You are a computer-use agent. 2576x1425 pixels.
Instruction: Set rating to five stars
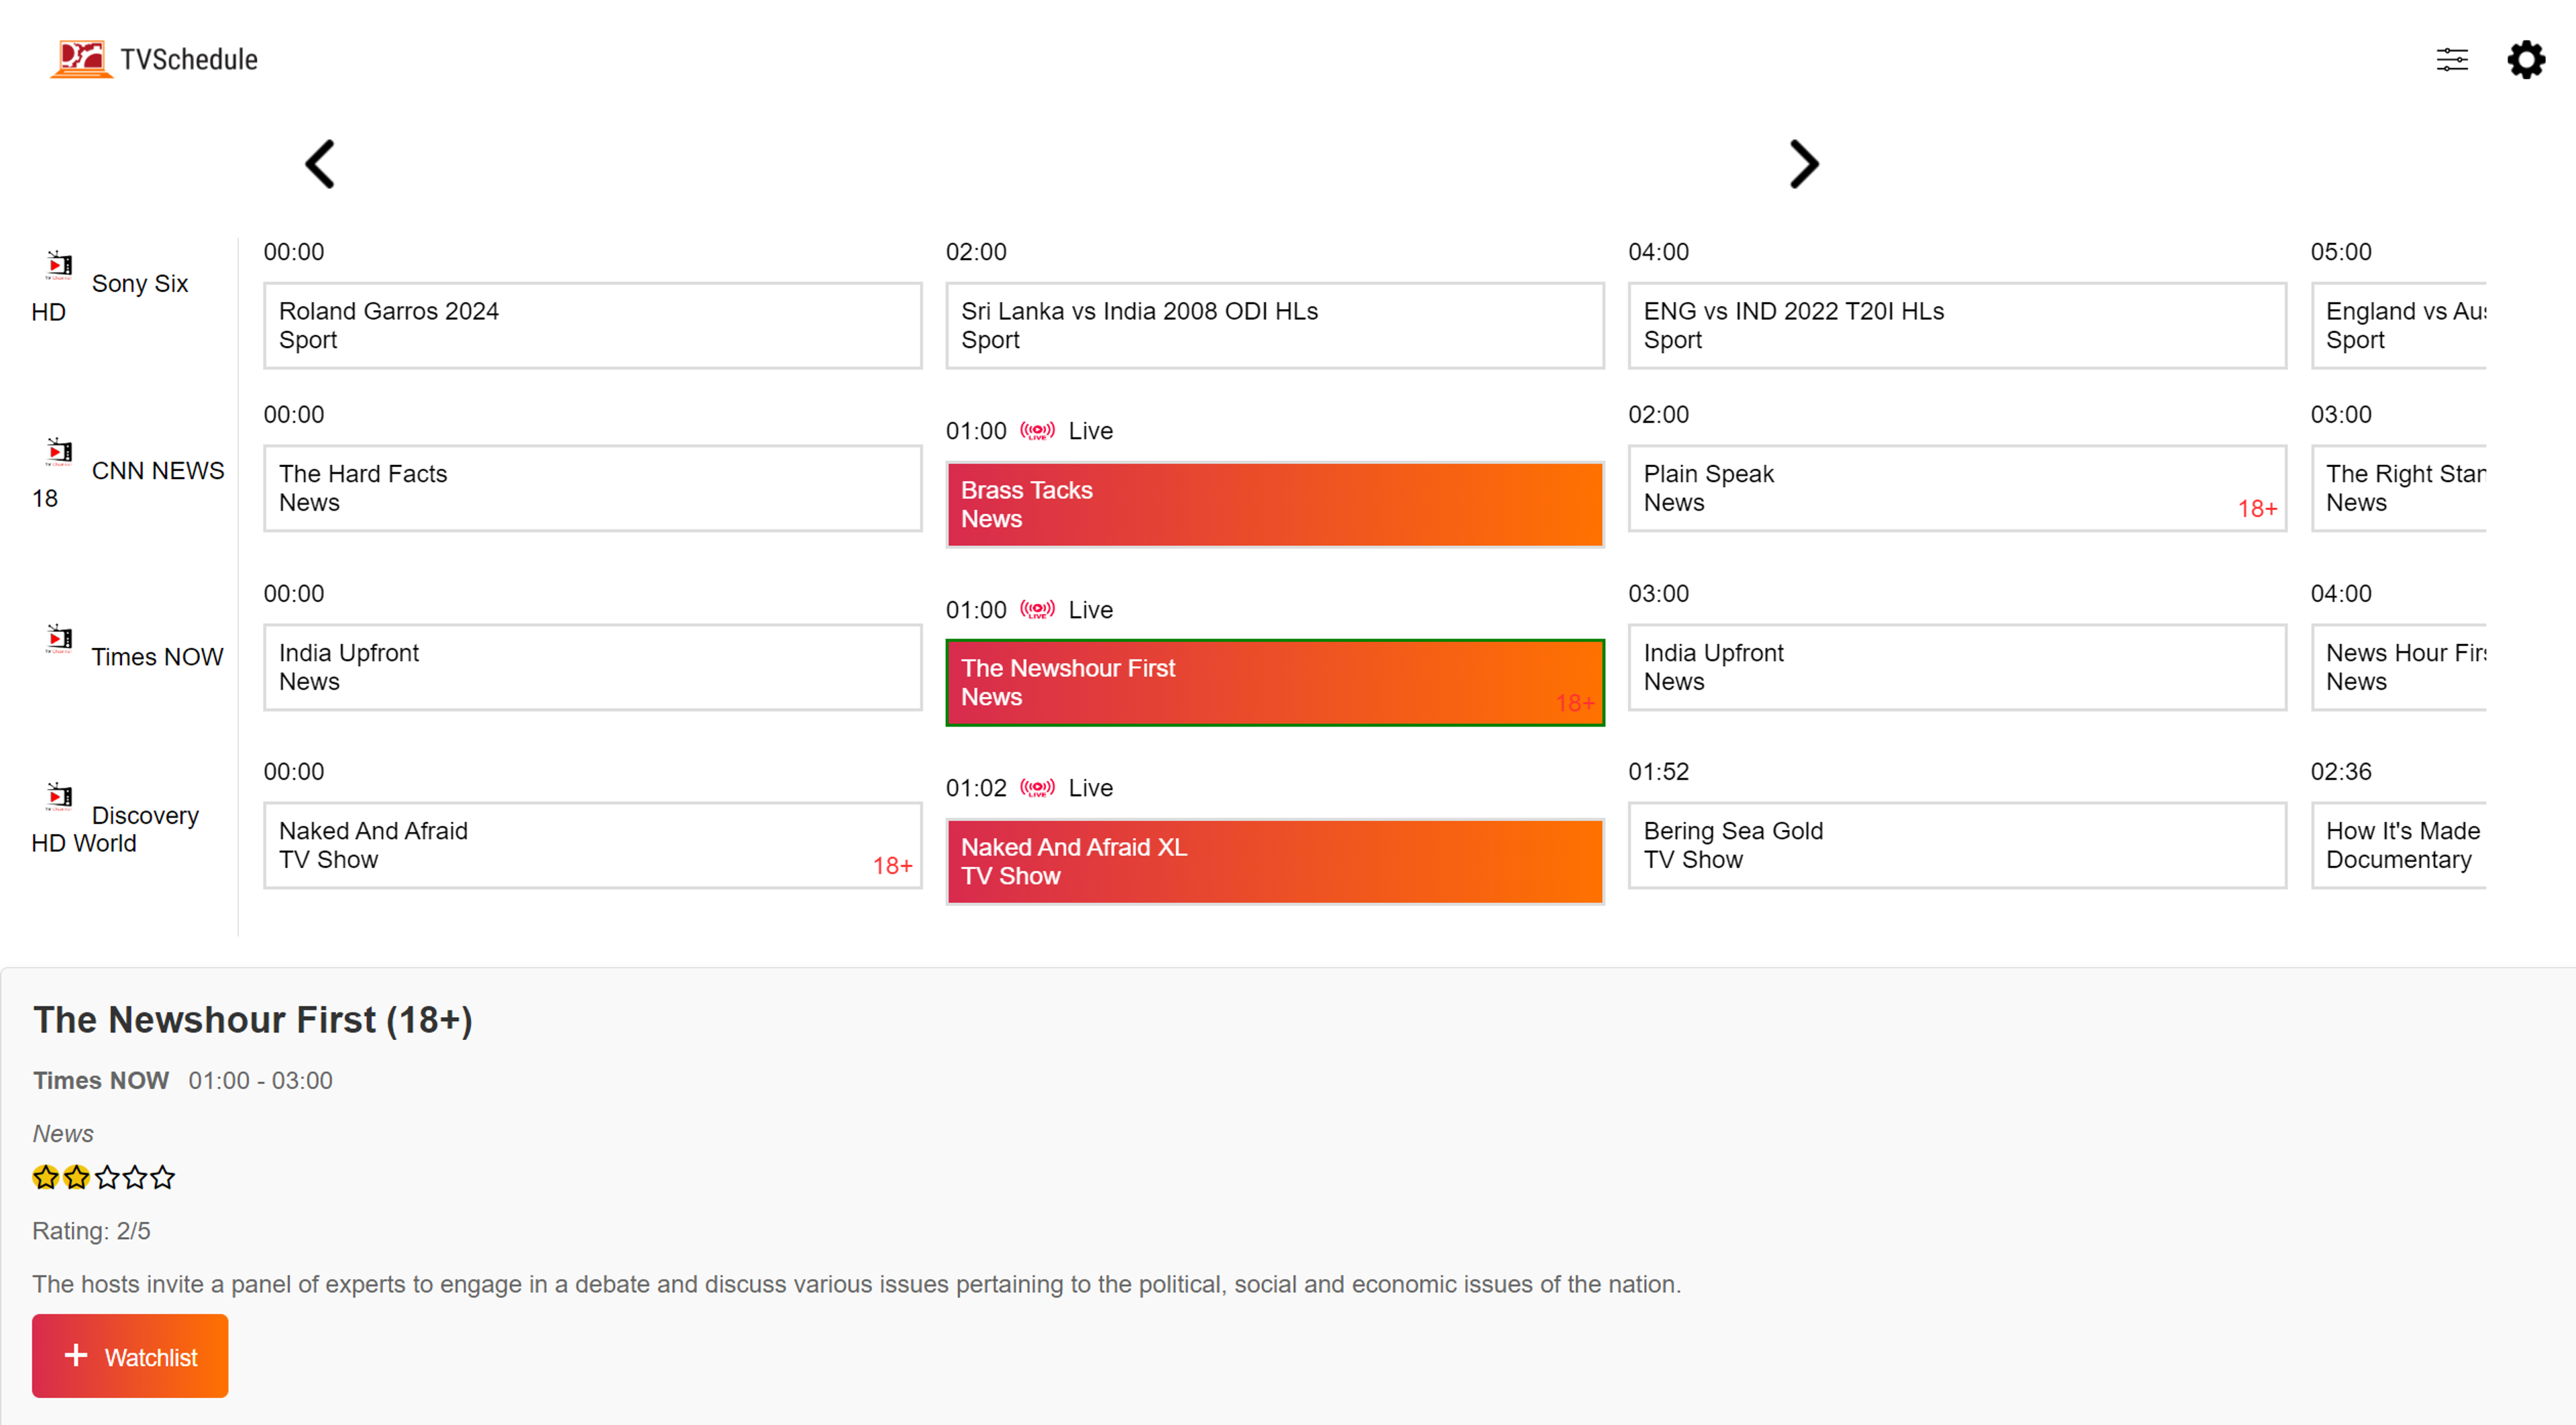163,1177
